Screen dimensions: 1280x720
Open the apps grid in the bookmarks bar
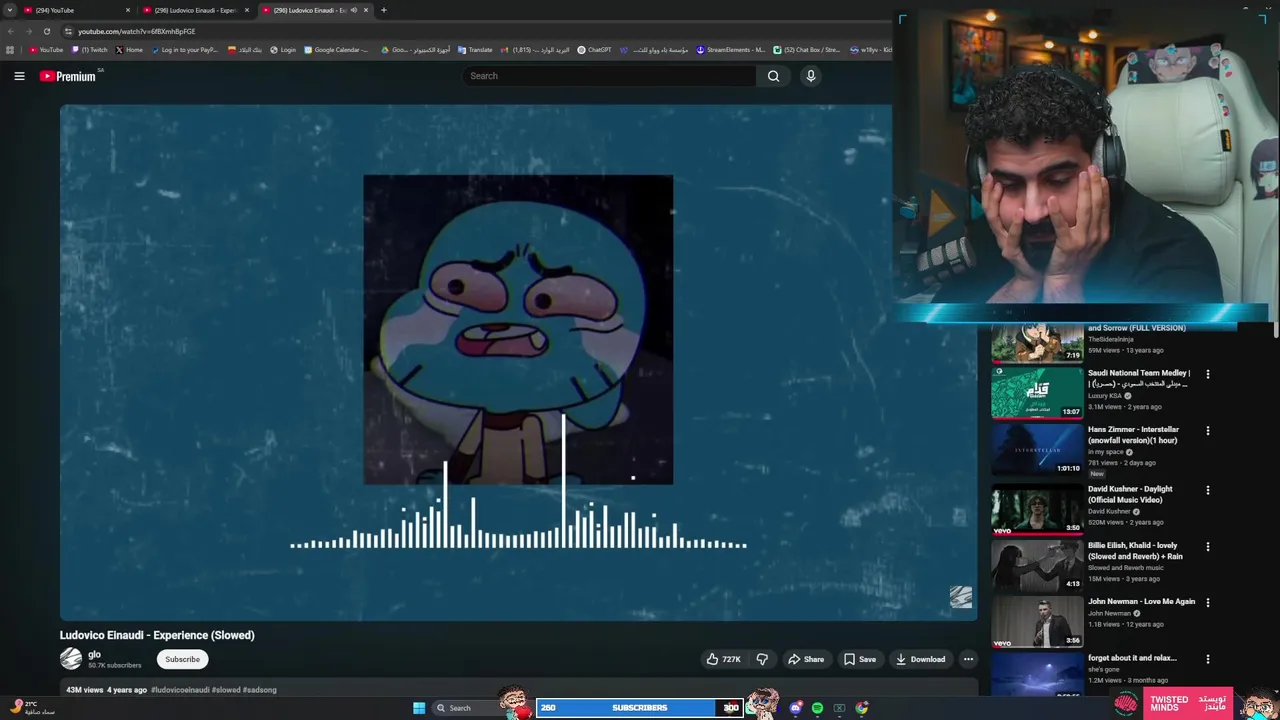coord(10,50)
